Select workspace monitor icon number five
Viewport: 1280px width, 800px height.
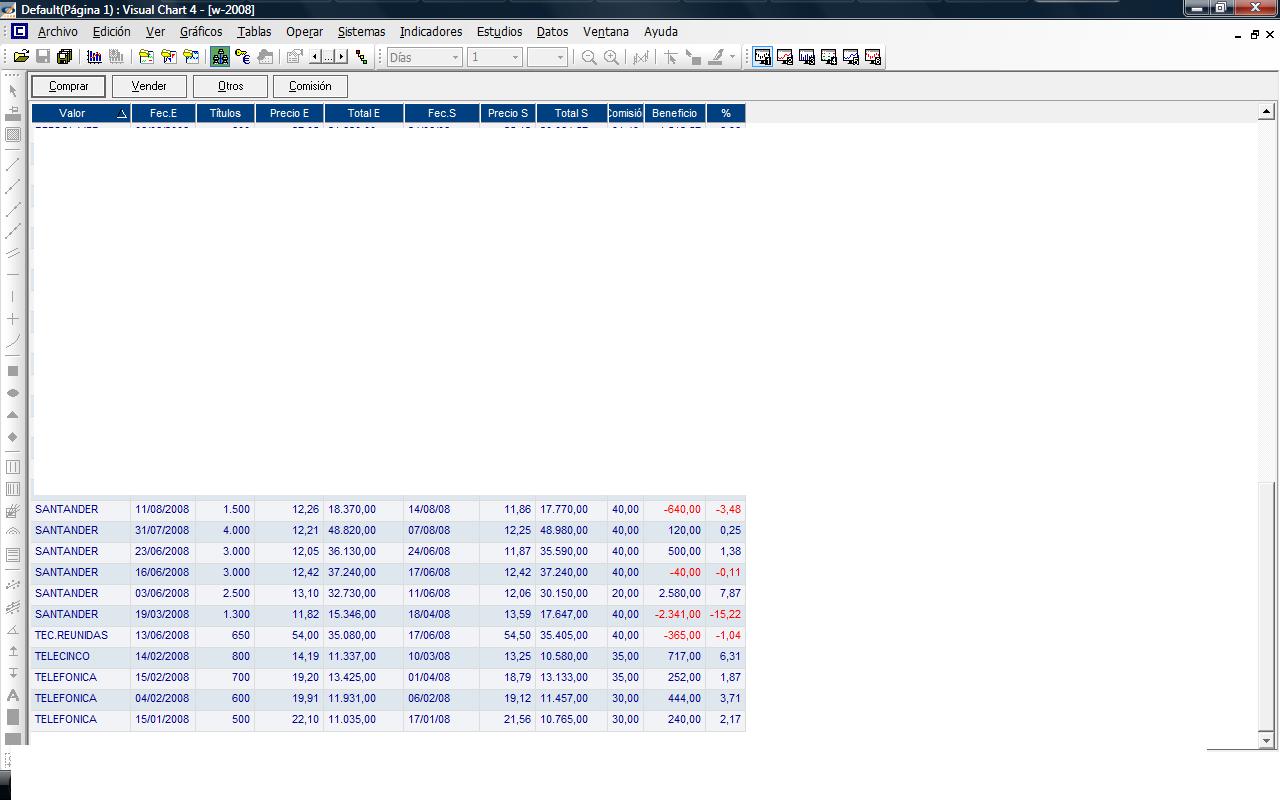click(851, 57)
